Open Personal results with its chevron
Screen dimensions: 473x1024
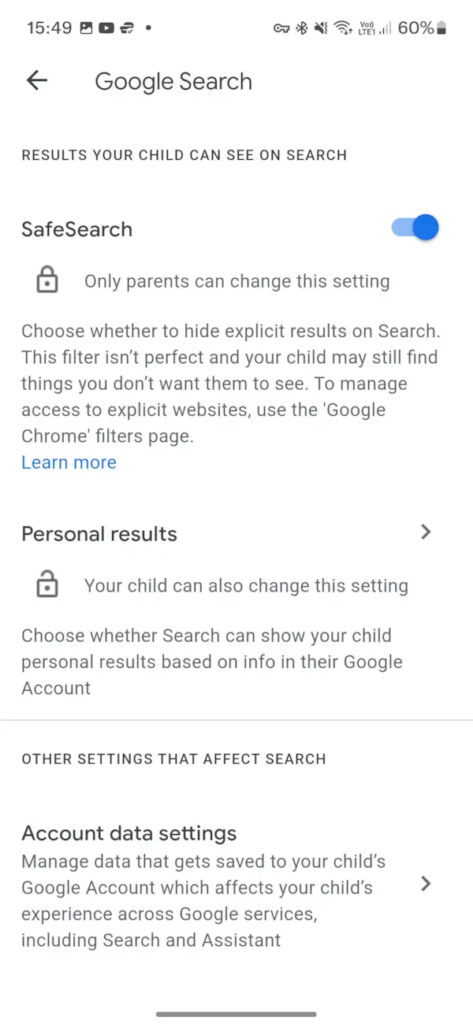(x=426, y=532)
